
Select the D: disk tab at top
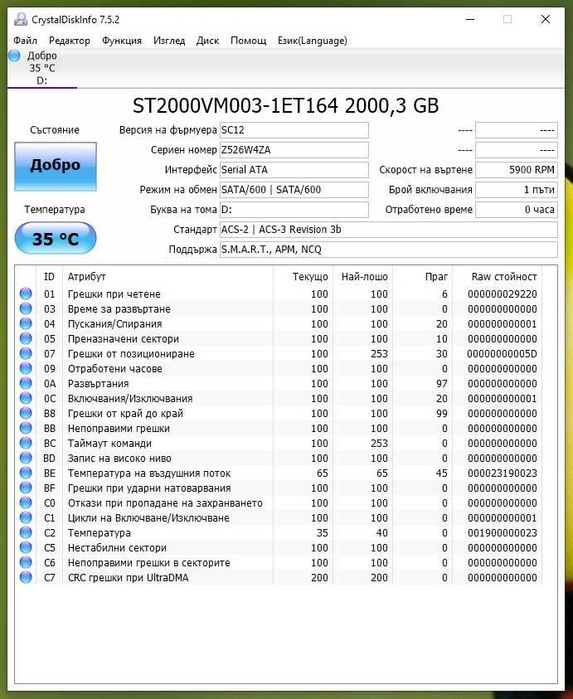pos(42,68)
